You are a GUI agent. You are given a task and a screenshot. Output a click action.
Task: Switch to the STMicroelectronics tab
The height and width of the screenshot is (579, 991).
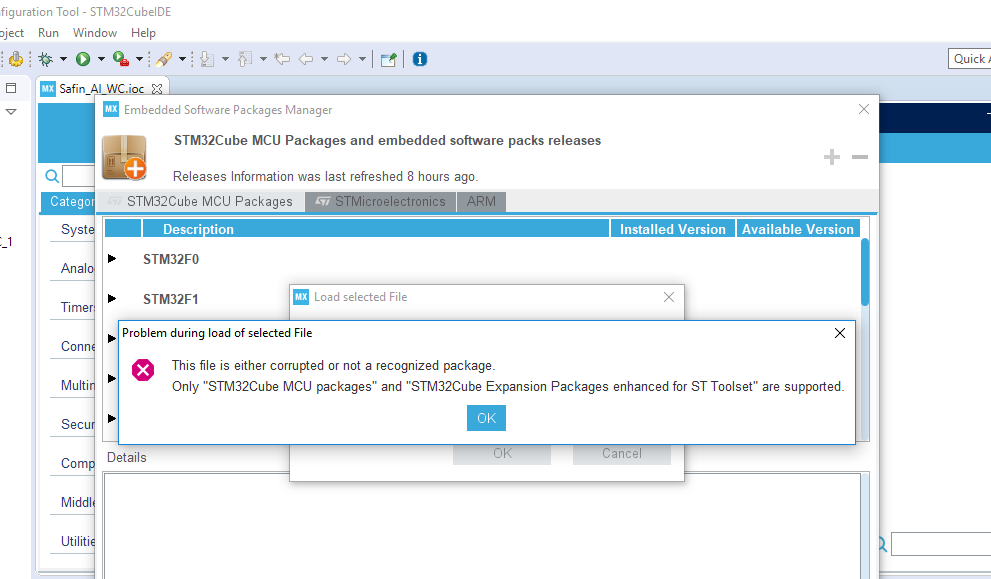tap(380, 202)
